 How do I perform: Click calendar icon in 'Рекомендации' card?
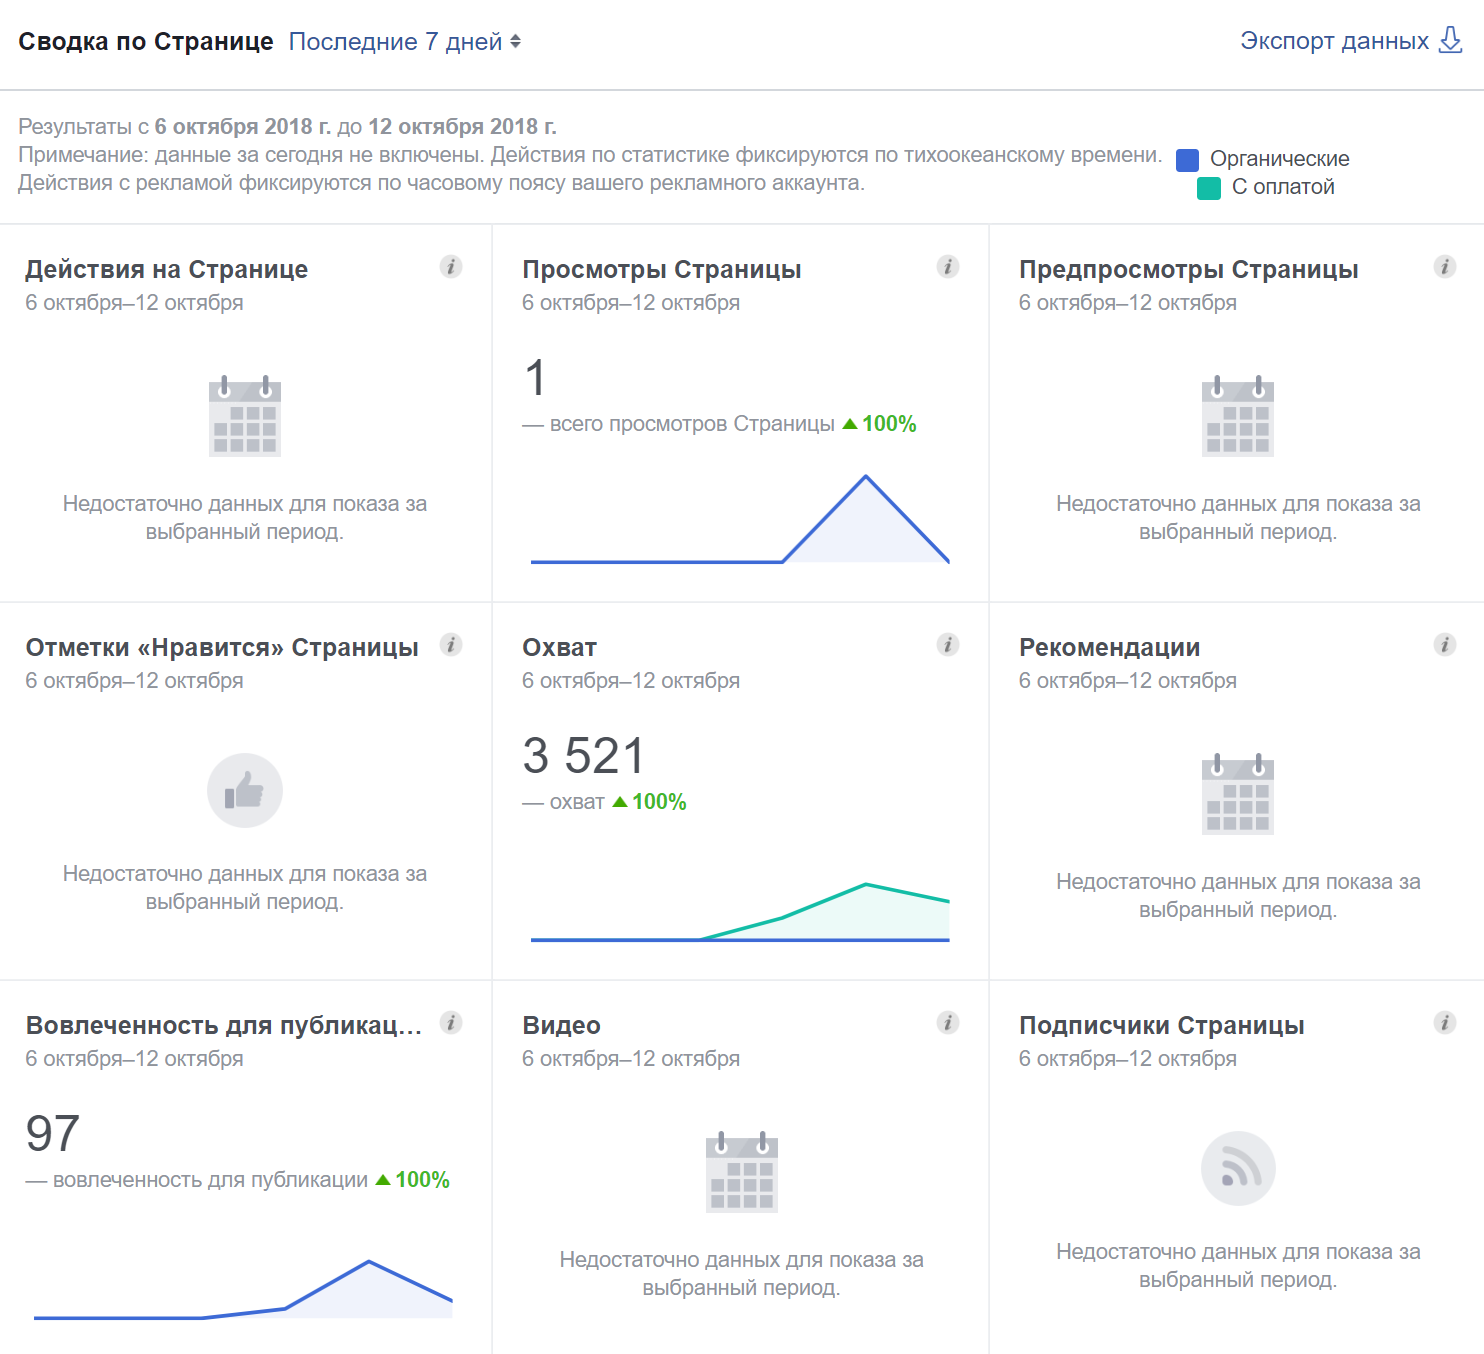tap(1238, 794)
